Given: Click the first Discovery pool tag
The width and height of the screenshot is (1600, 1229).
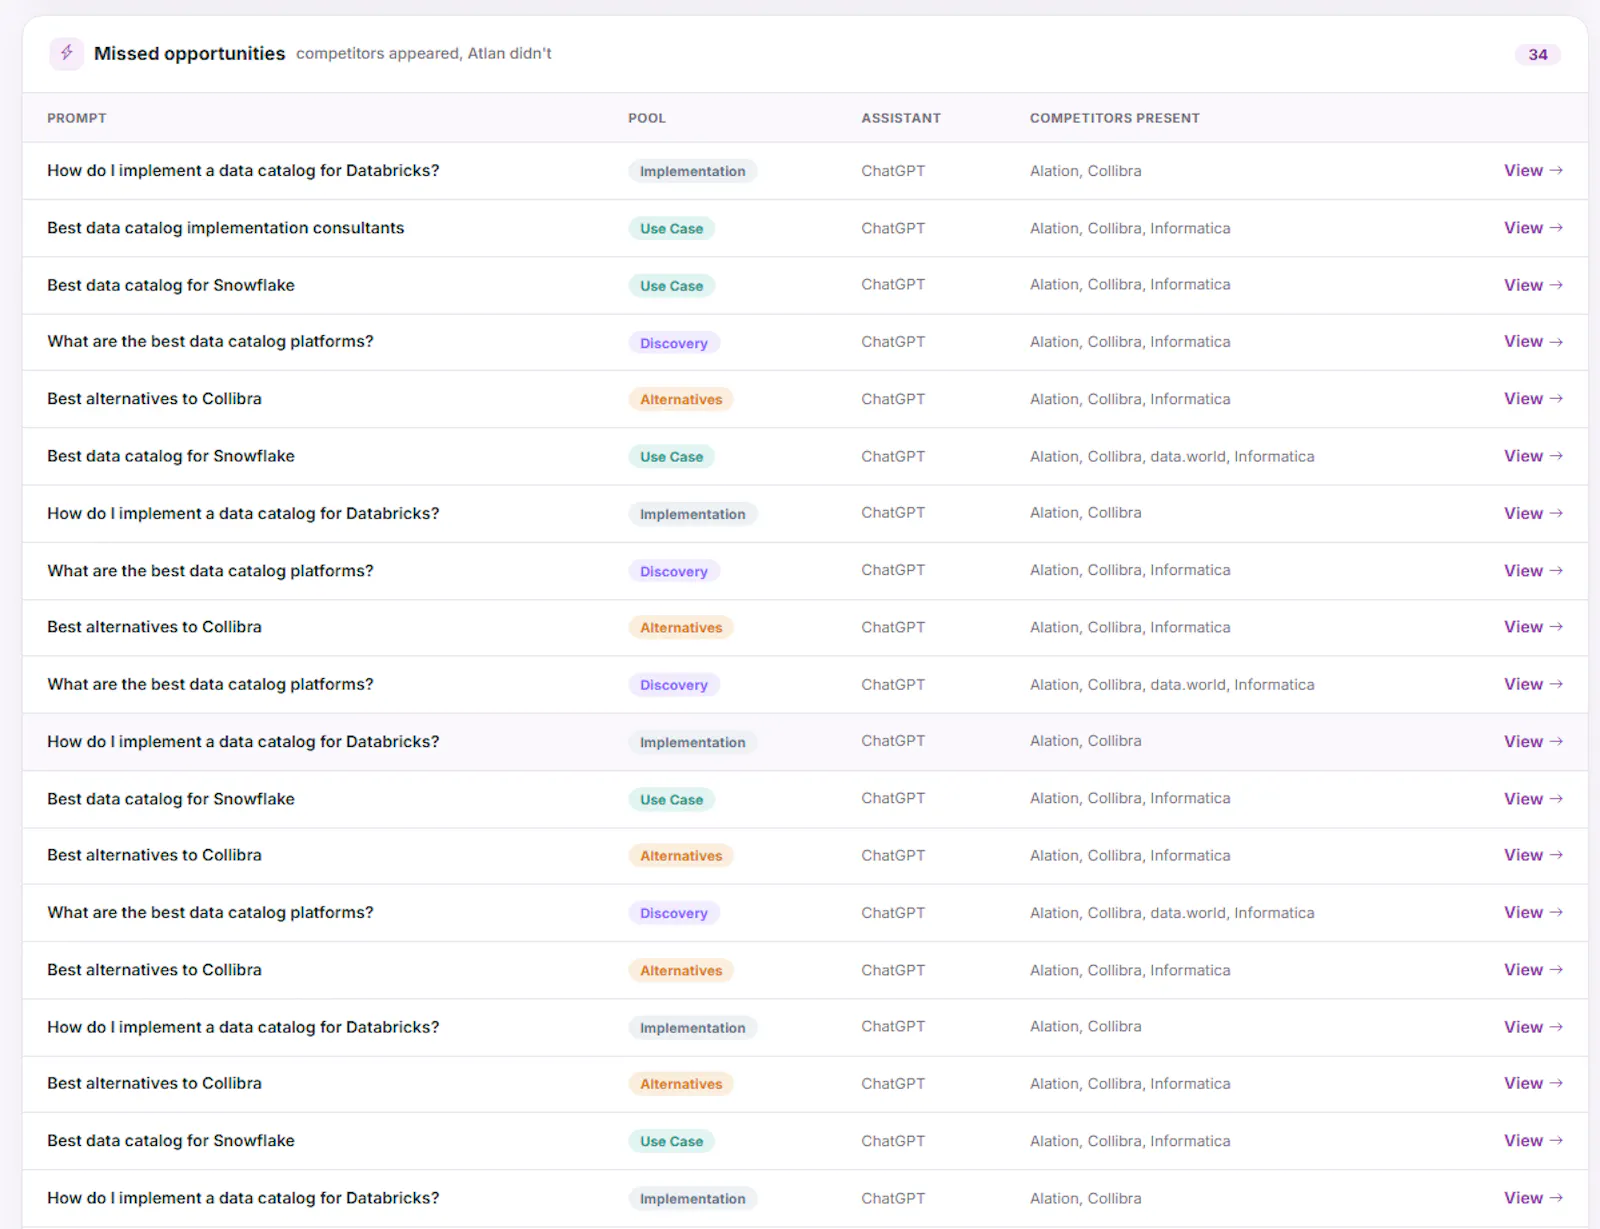Looking at the screenshot, I should 674,343.
